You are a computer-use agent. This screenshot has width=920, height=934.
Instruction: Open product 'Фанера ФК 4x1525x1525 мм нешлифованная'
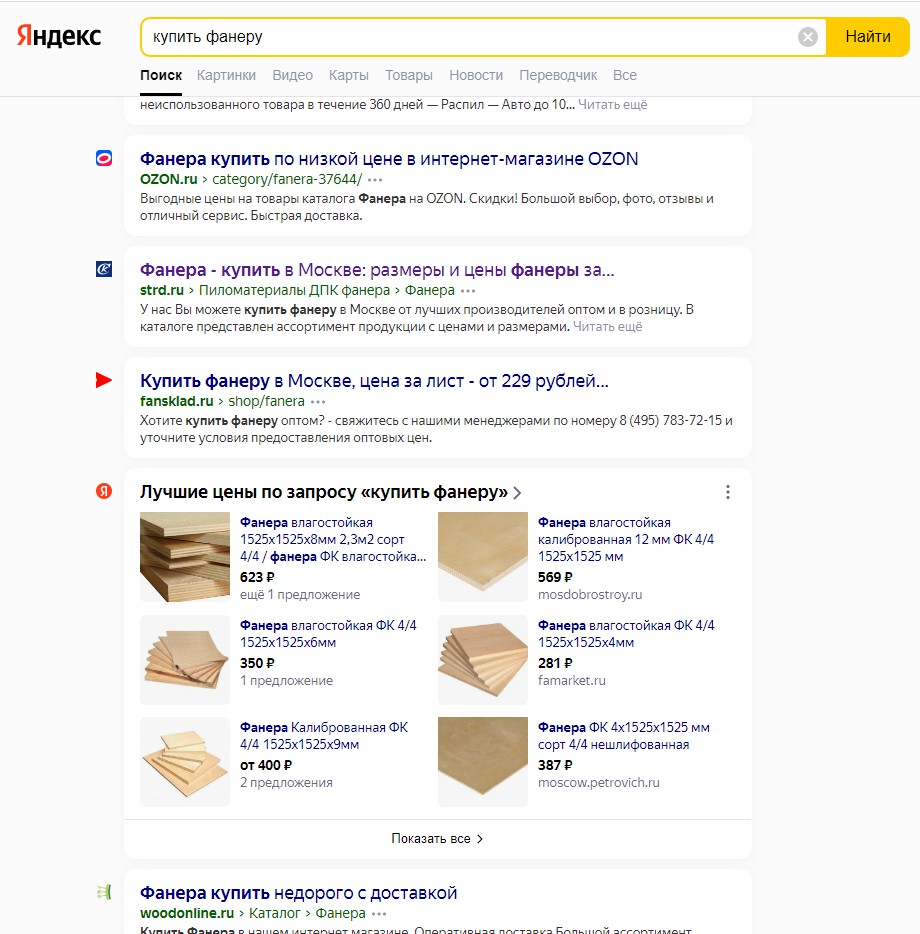pos(624,736)
